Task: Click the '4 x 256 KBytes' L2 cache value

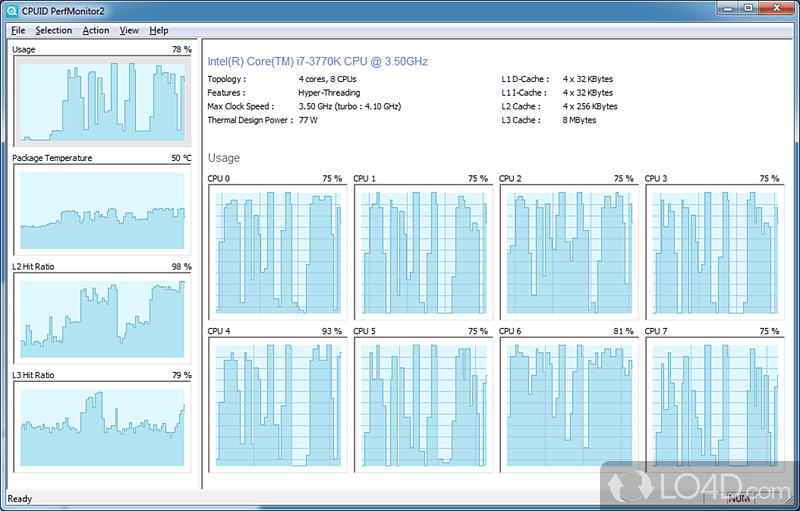Action: pyautogui.click(x=590, y=107)
